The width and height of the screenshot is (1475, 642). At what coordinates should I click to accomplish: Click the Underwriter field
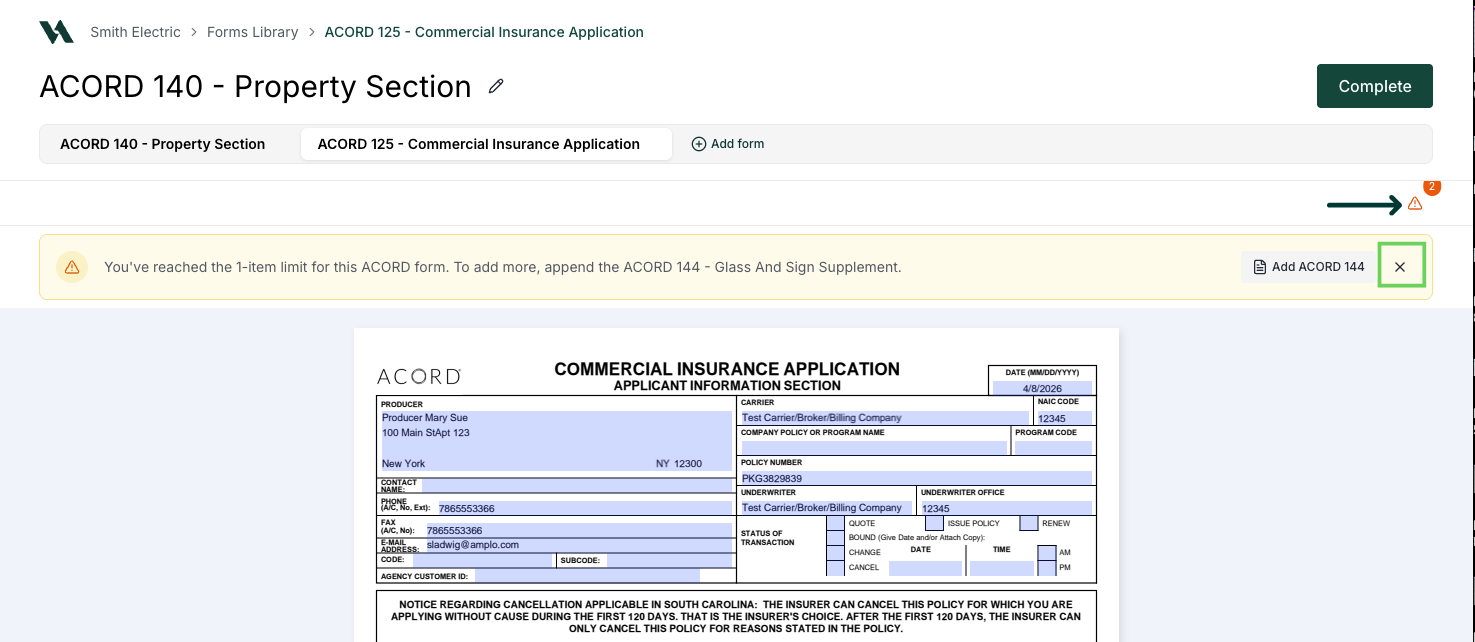click(x=826, y=508)
